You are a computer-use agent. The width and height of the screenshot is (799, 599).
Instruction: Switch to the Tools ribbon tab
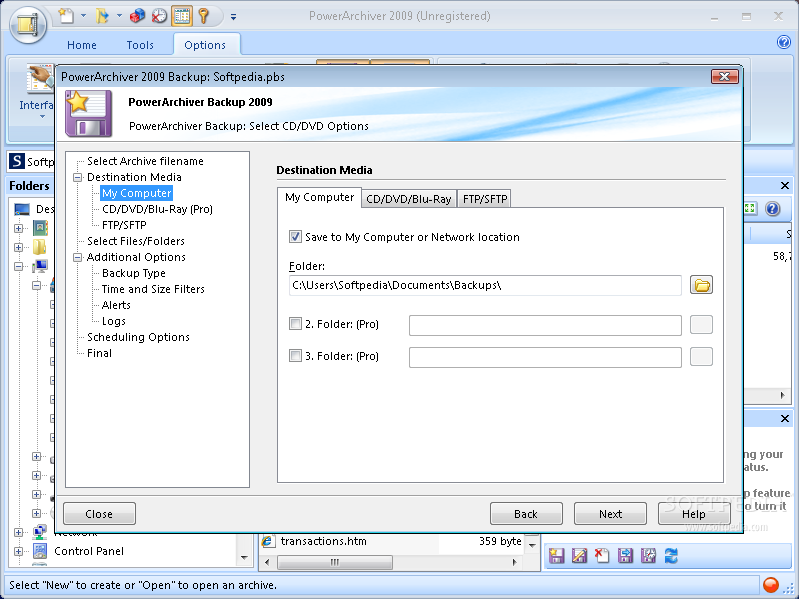pyautogui.click(x=140, y=45)
